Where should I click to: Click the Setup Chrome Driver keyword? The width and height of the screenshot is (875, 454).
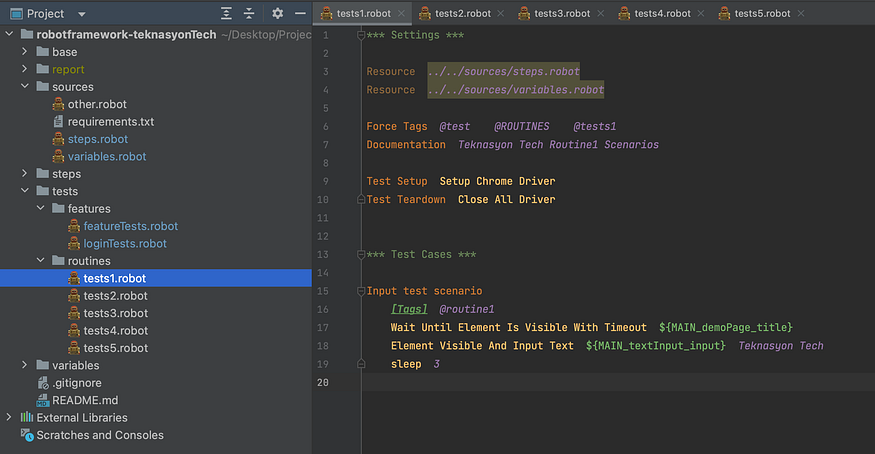pos(497,181)
